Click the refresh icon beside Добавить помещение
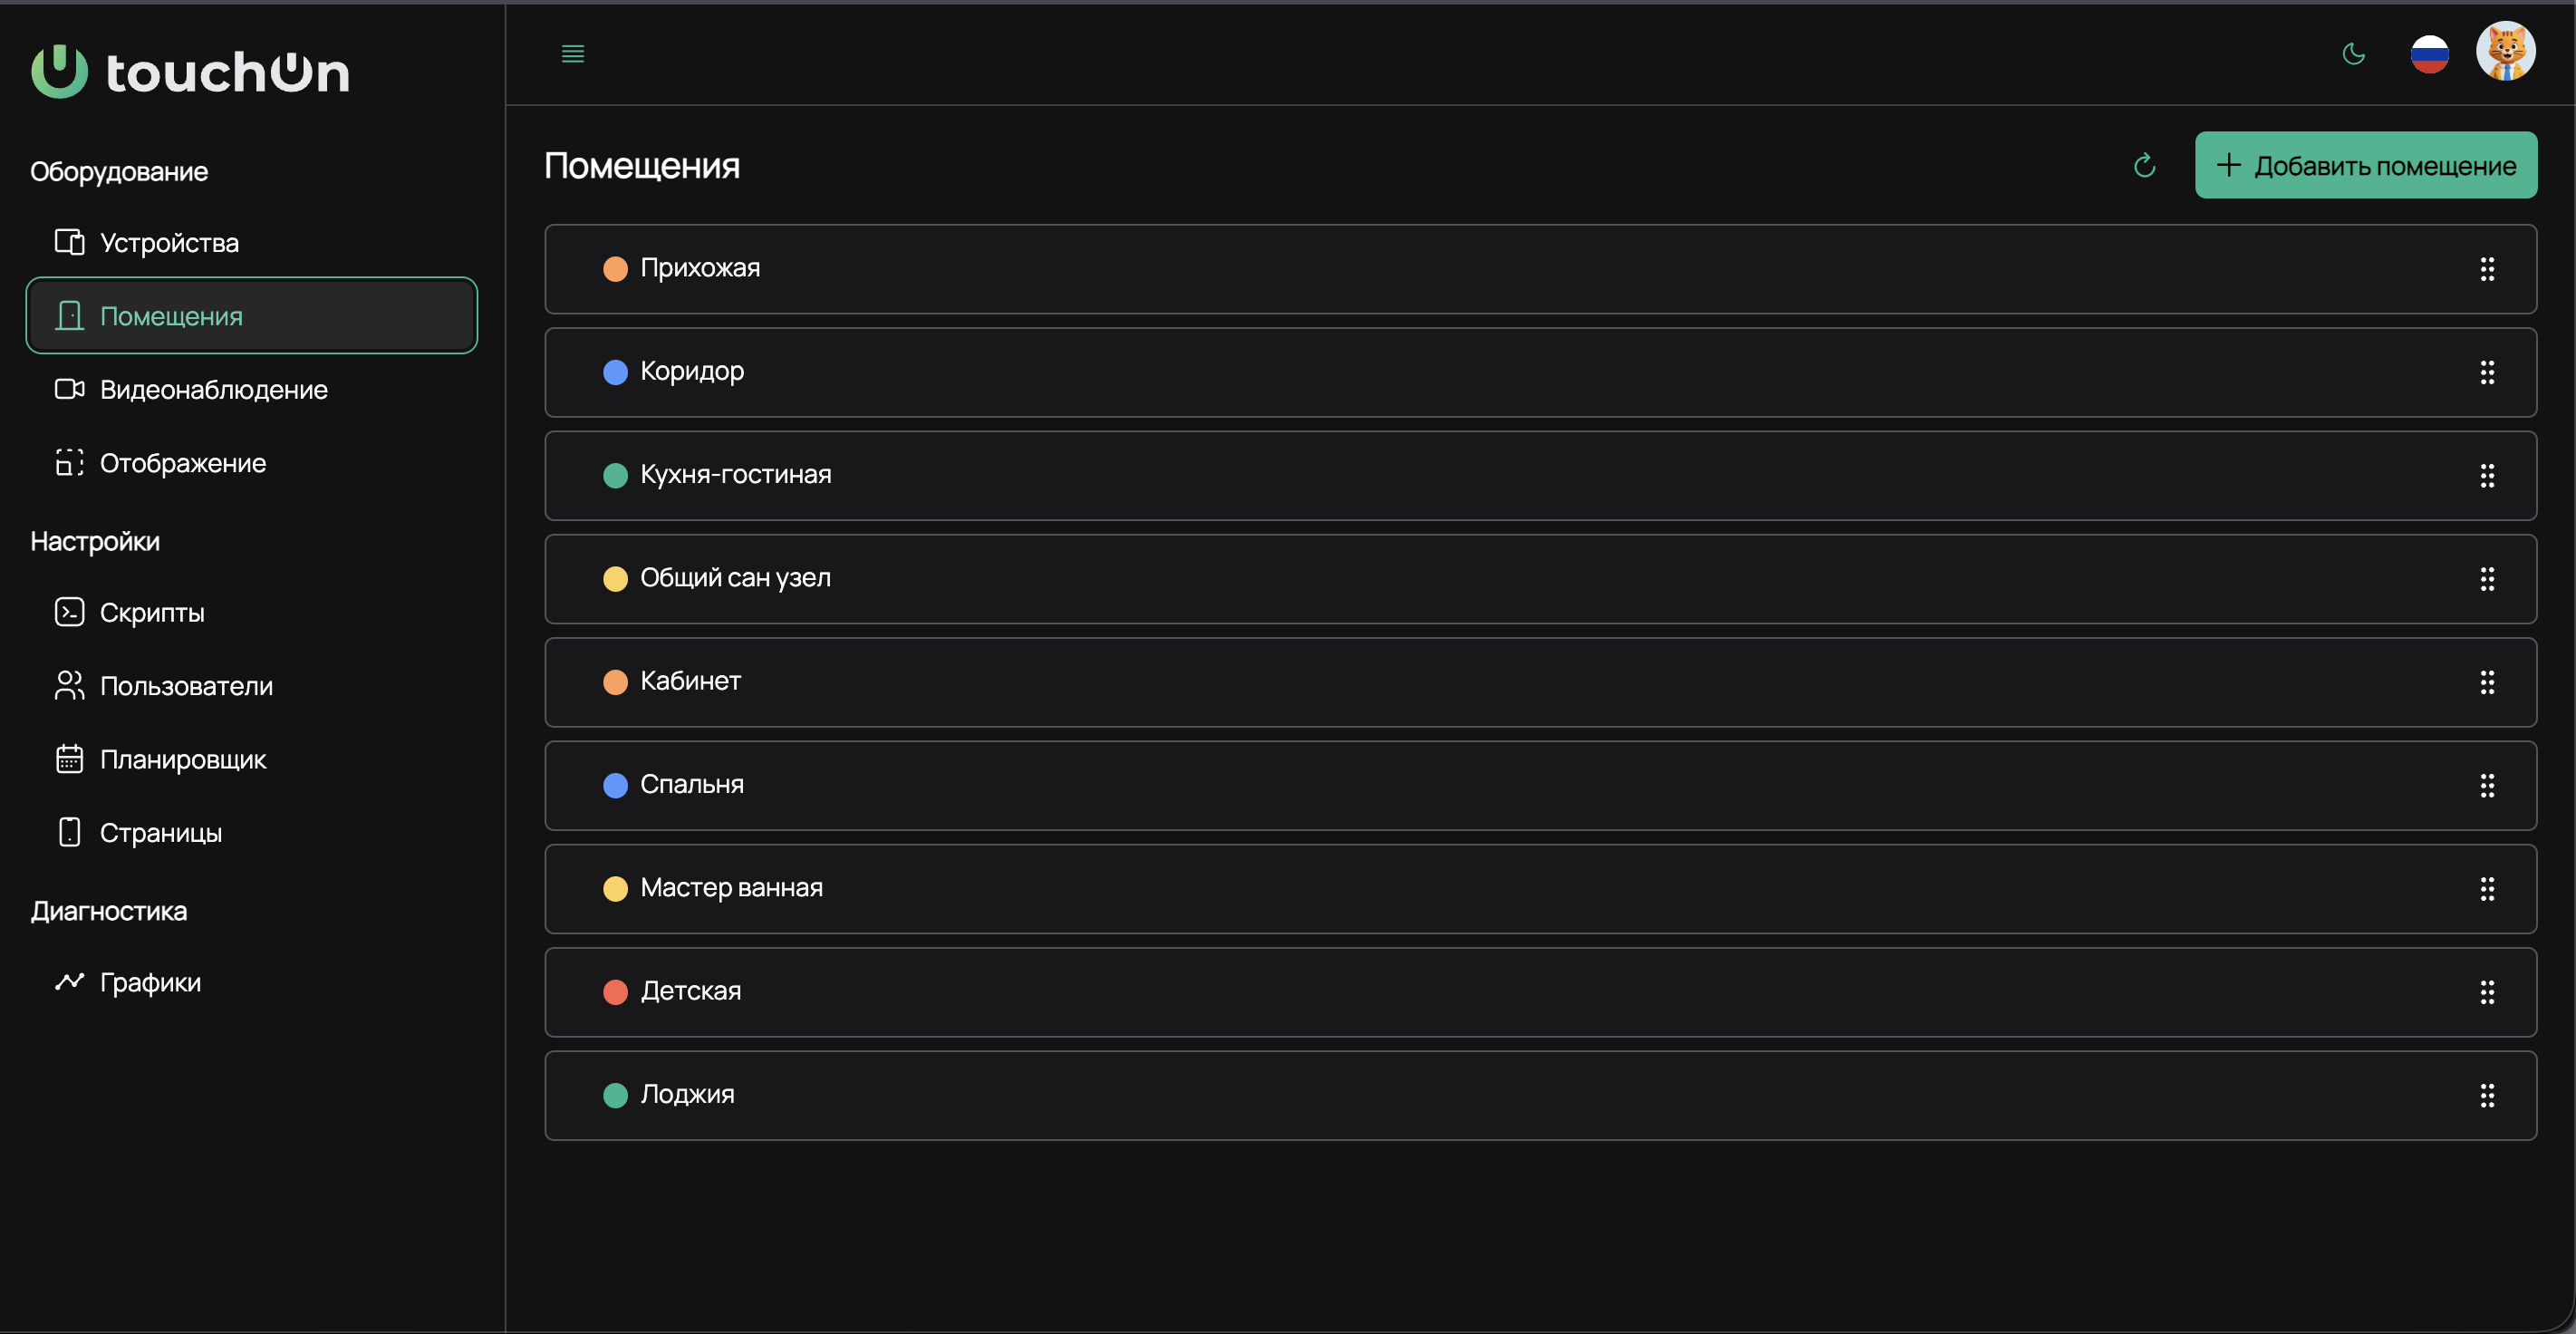 coord(2144,165)
